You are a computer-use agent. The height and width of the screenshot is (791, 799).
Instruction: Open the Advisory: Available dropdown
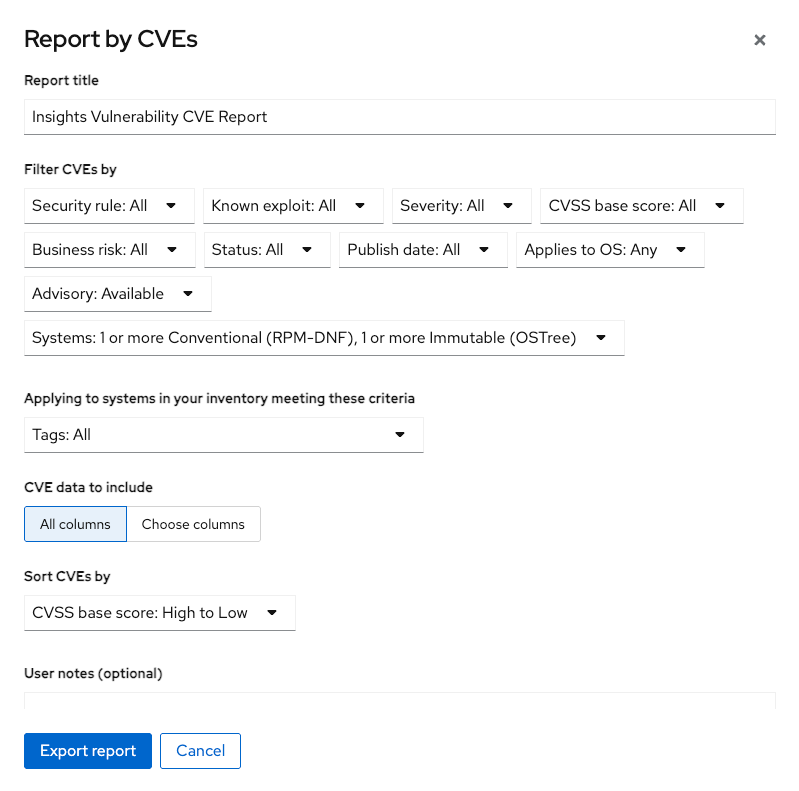[x=118, y=294]
